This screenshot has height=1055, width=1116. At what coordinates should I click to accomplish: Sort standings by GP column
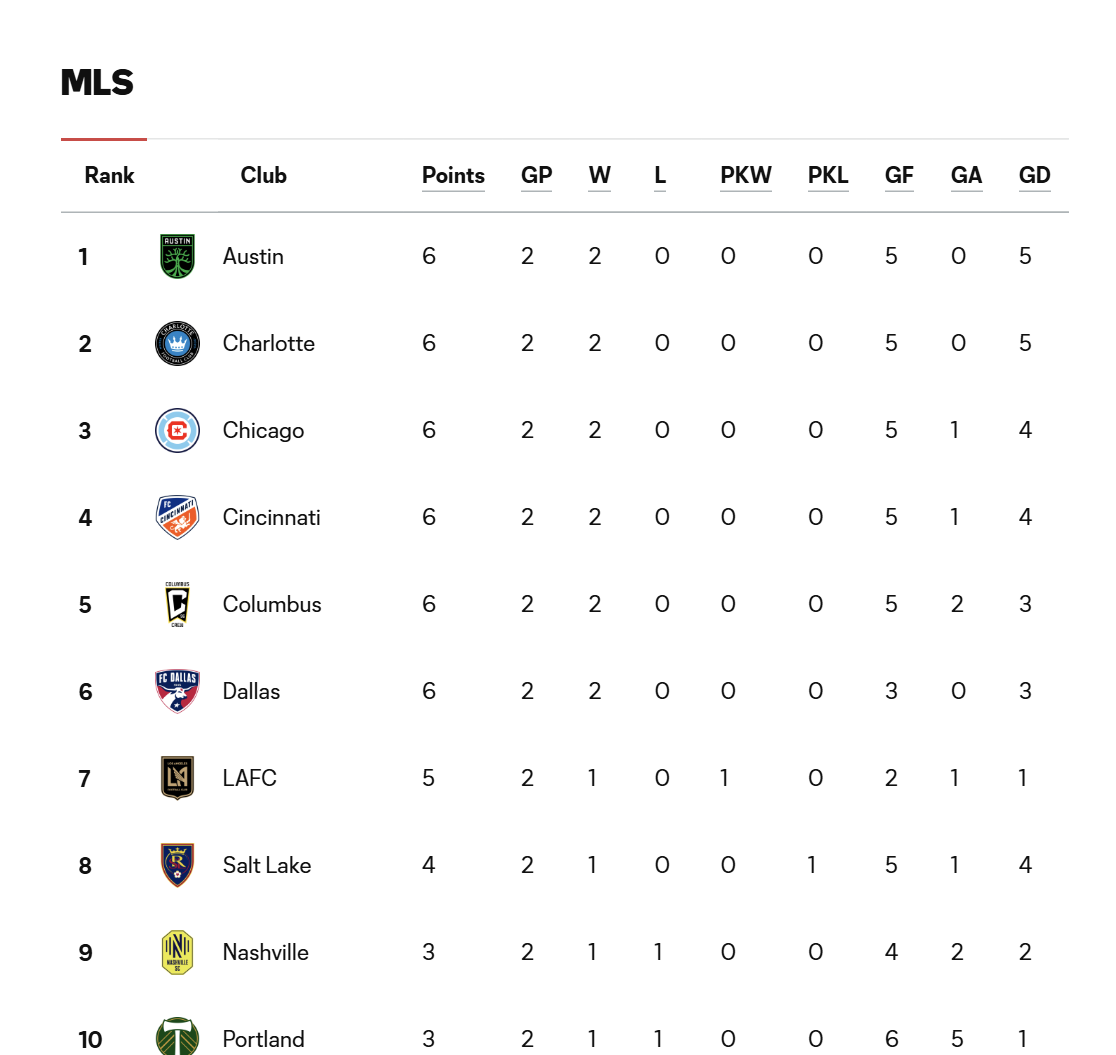[x=537, y=175]
